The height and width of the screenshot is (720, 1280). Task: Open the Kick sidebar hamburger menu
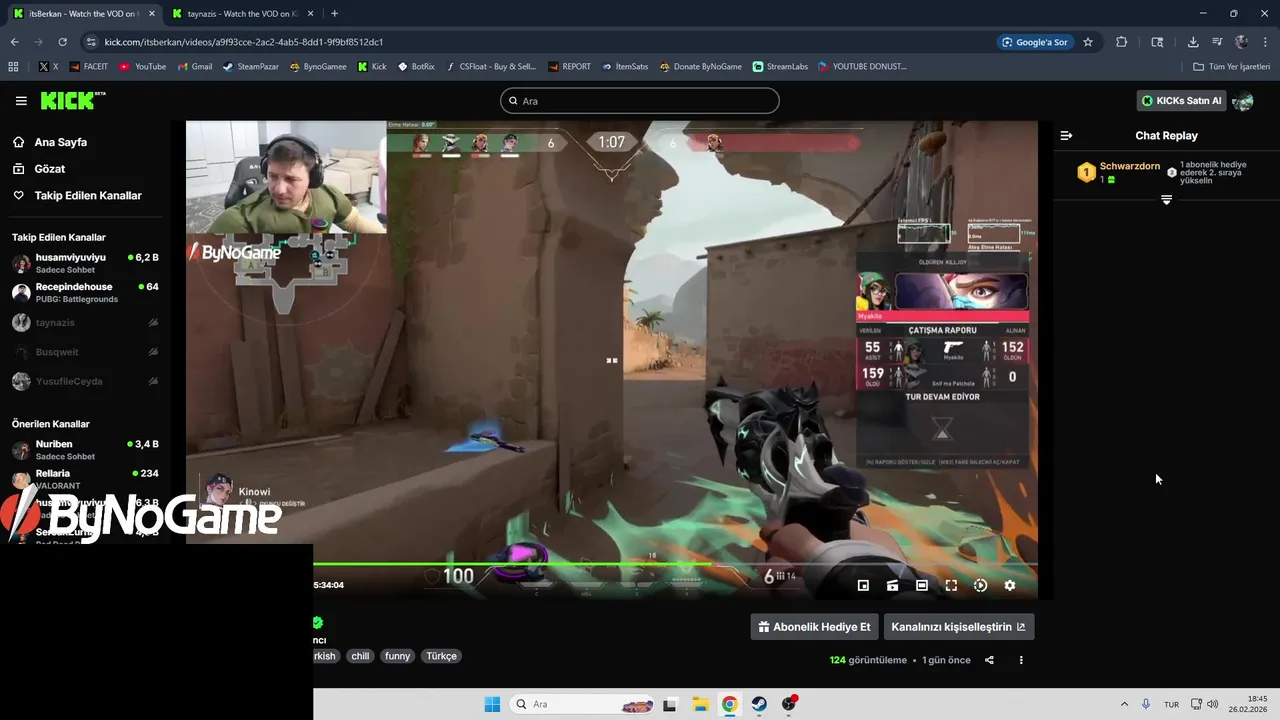(x=21, y=101)
